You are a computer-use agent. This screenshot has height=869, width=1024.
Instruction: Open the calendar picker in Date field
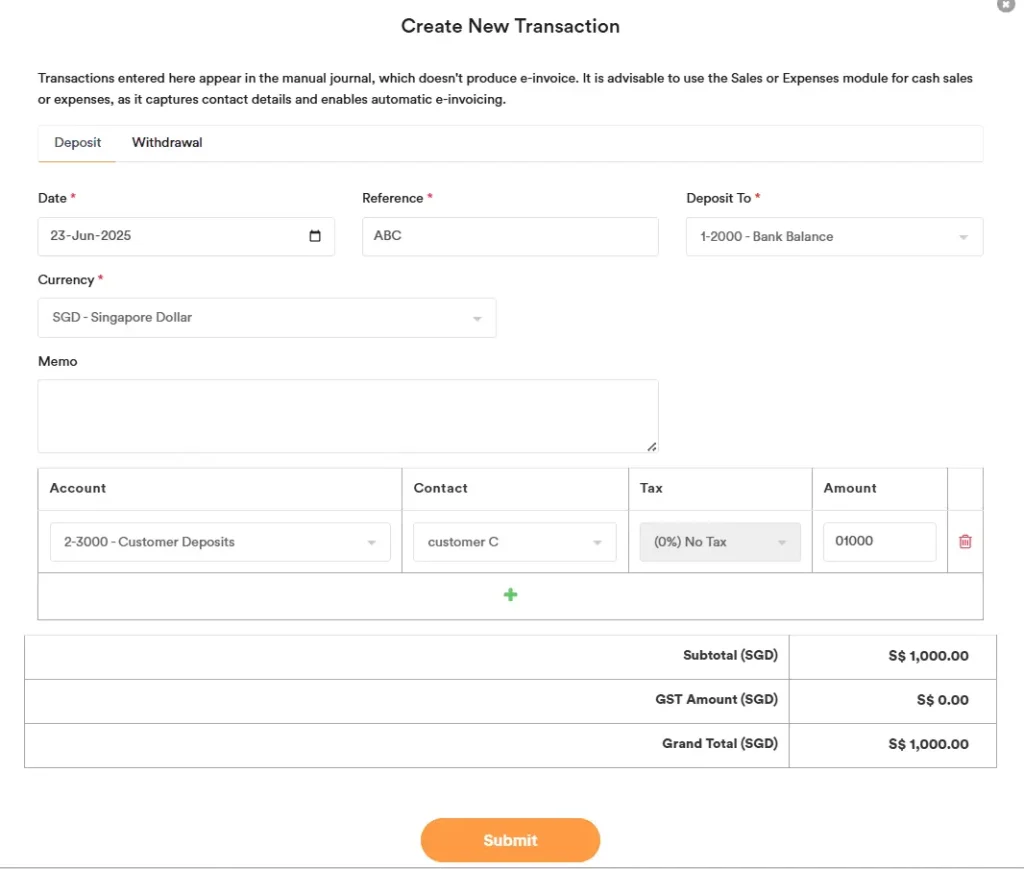coord(315,237)
